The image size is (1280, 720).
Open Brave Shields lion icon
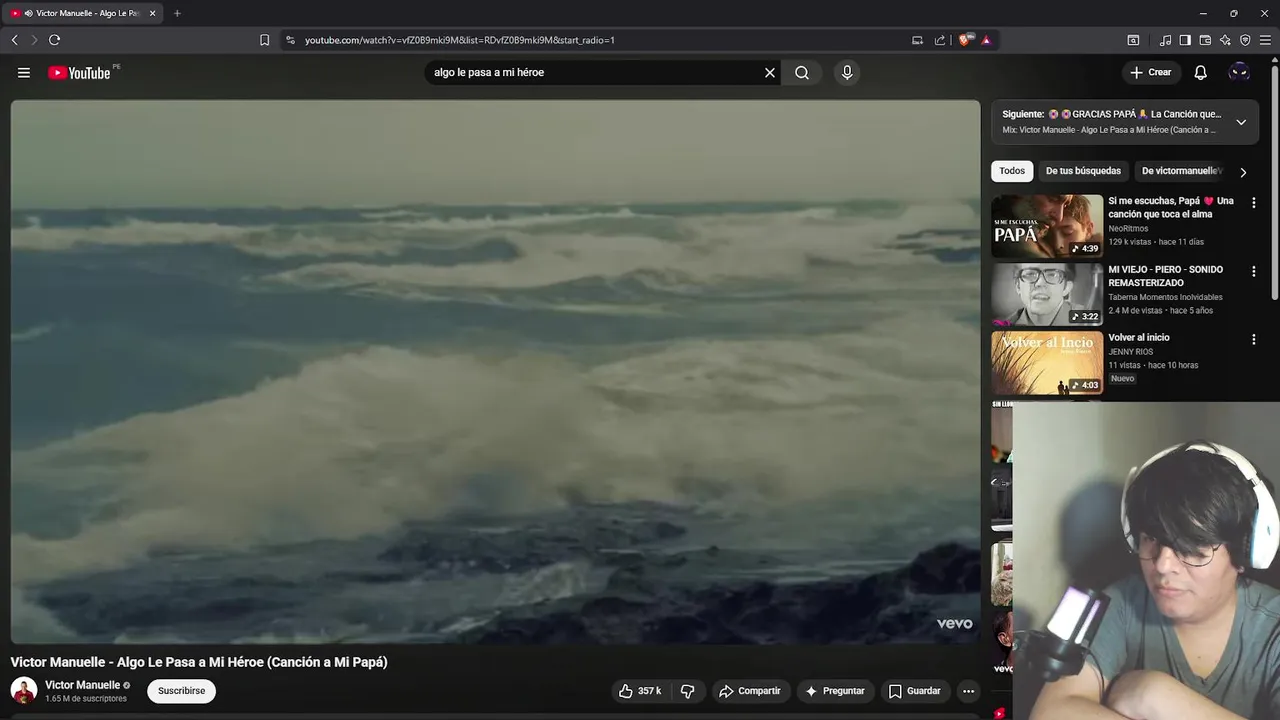pyautogui.click(x=964, y=40)
